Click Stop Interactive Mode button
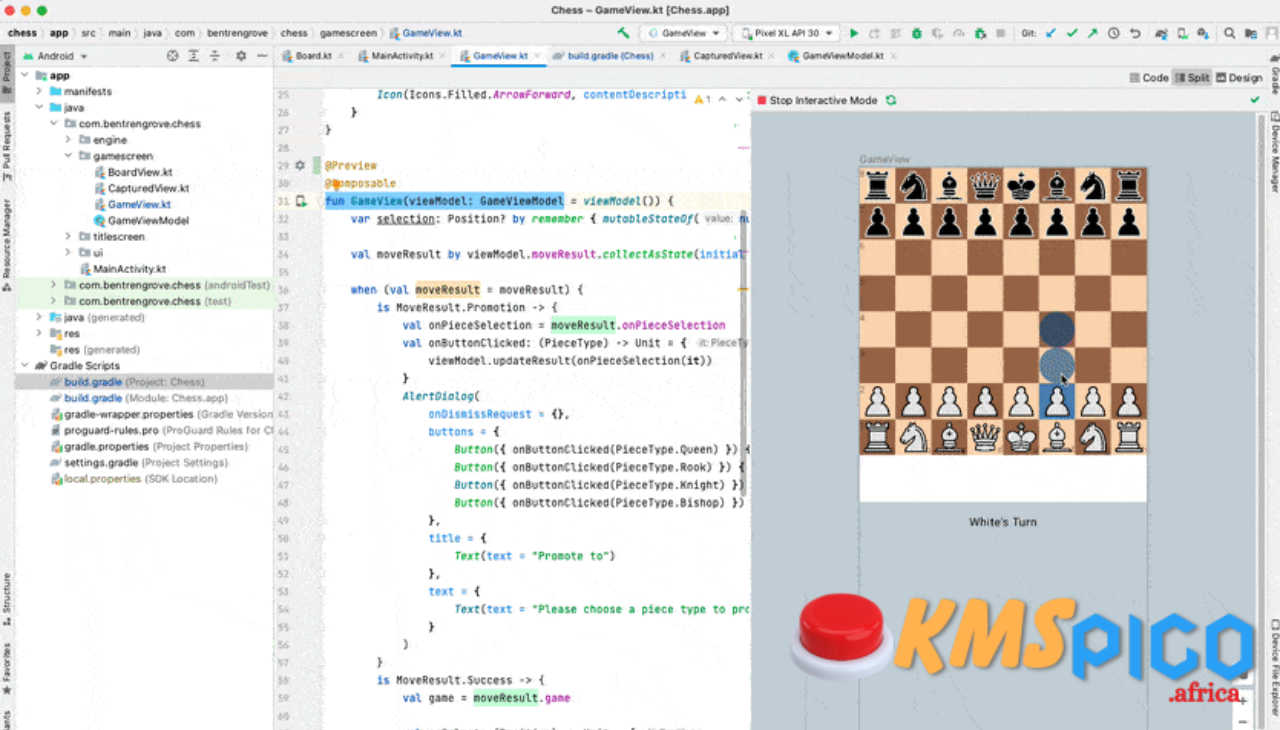 817,100
